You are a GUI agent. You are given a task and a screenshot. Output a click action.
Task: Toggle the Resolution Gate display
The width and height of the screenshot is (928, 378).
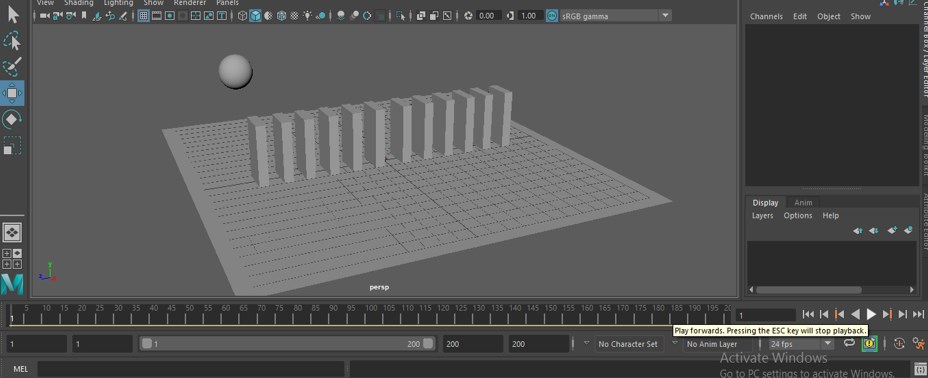170,16
